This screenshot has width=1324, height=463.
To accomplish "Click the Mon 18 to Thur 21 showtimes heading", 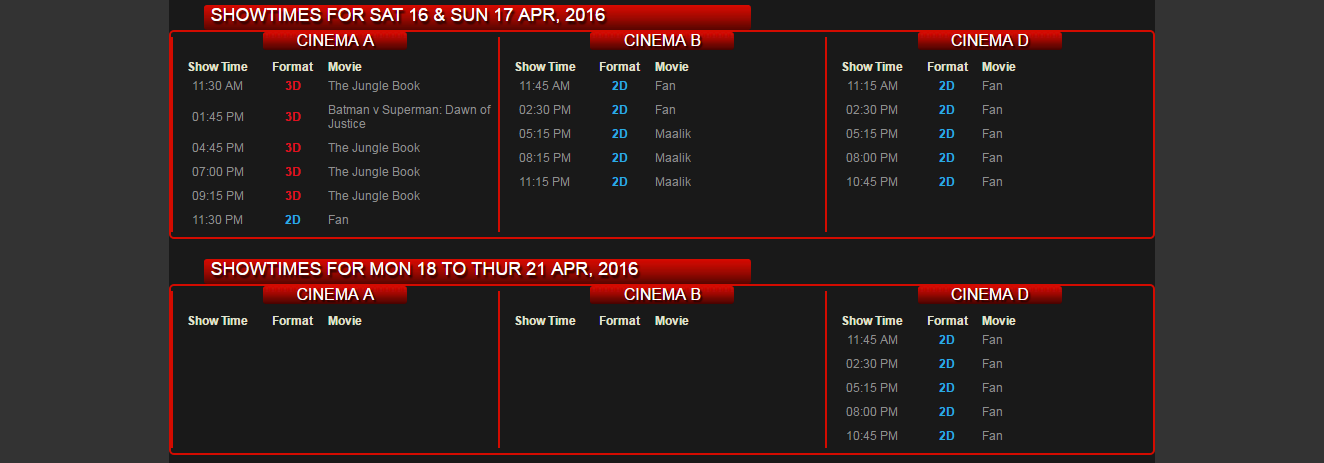I will [x=477, y=270].
